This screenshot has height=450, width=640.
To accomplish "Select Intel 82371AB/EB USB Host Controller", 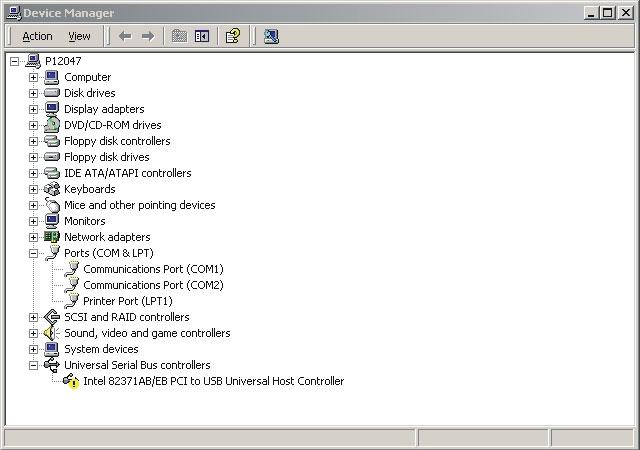I will (x=213, y=381).
